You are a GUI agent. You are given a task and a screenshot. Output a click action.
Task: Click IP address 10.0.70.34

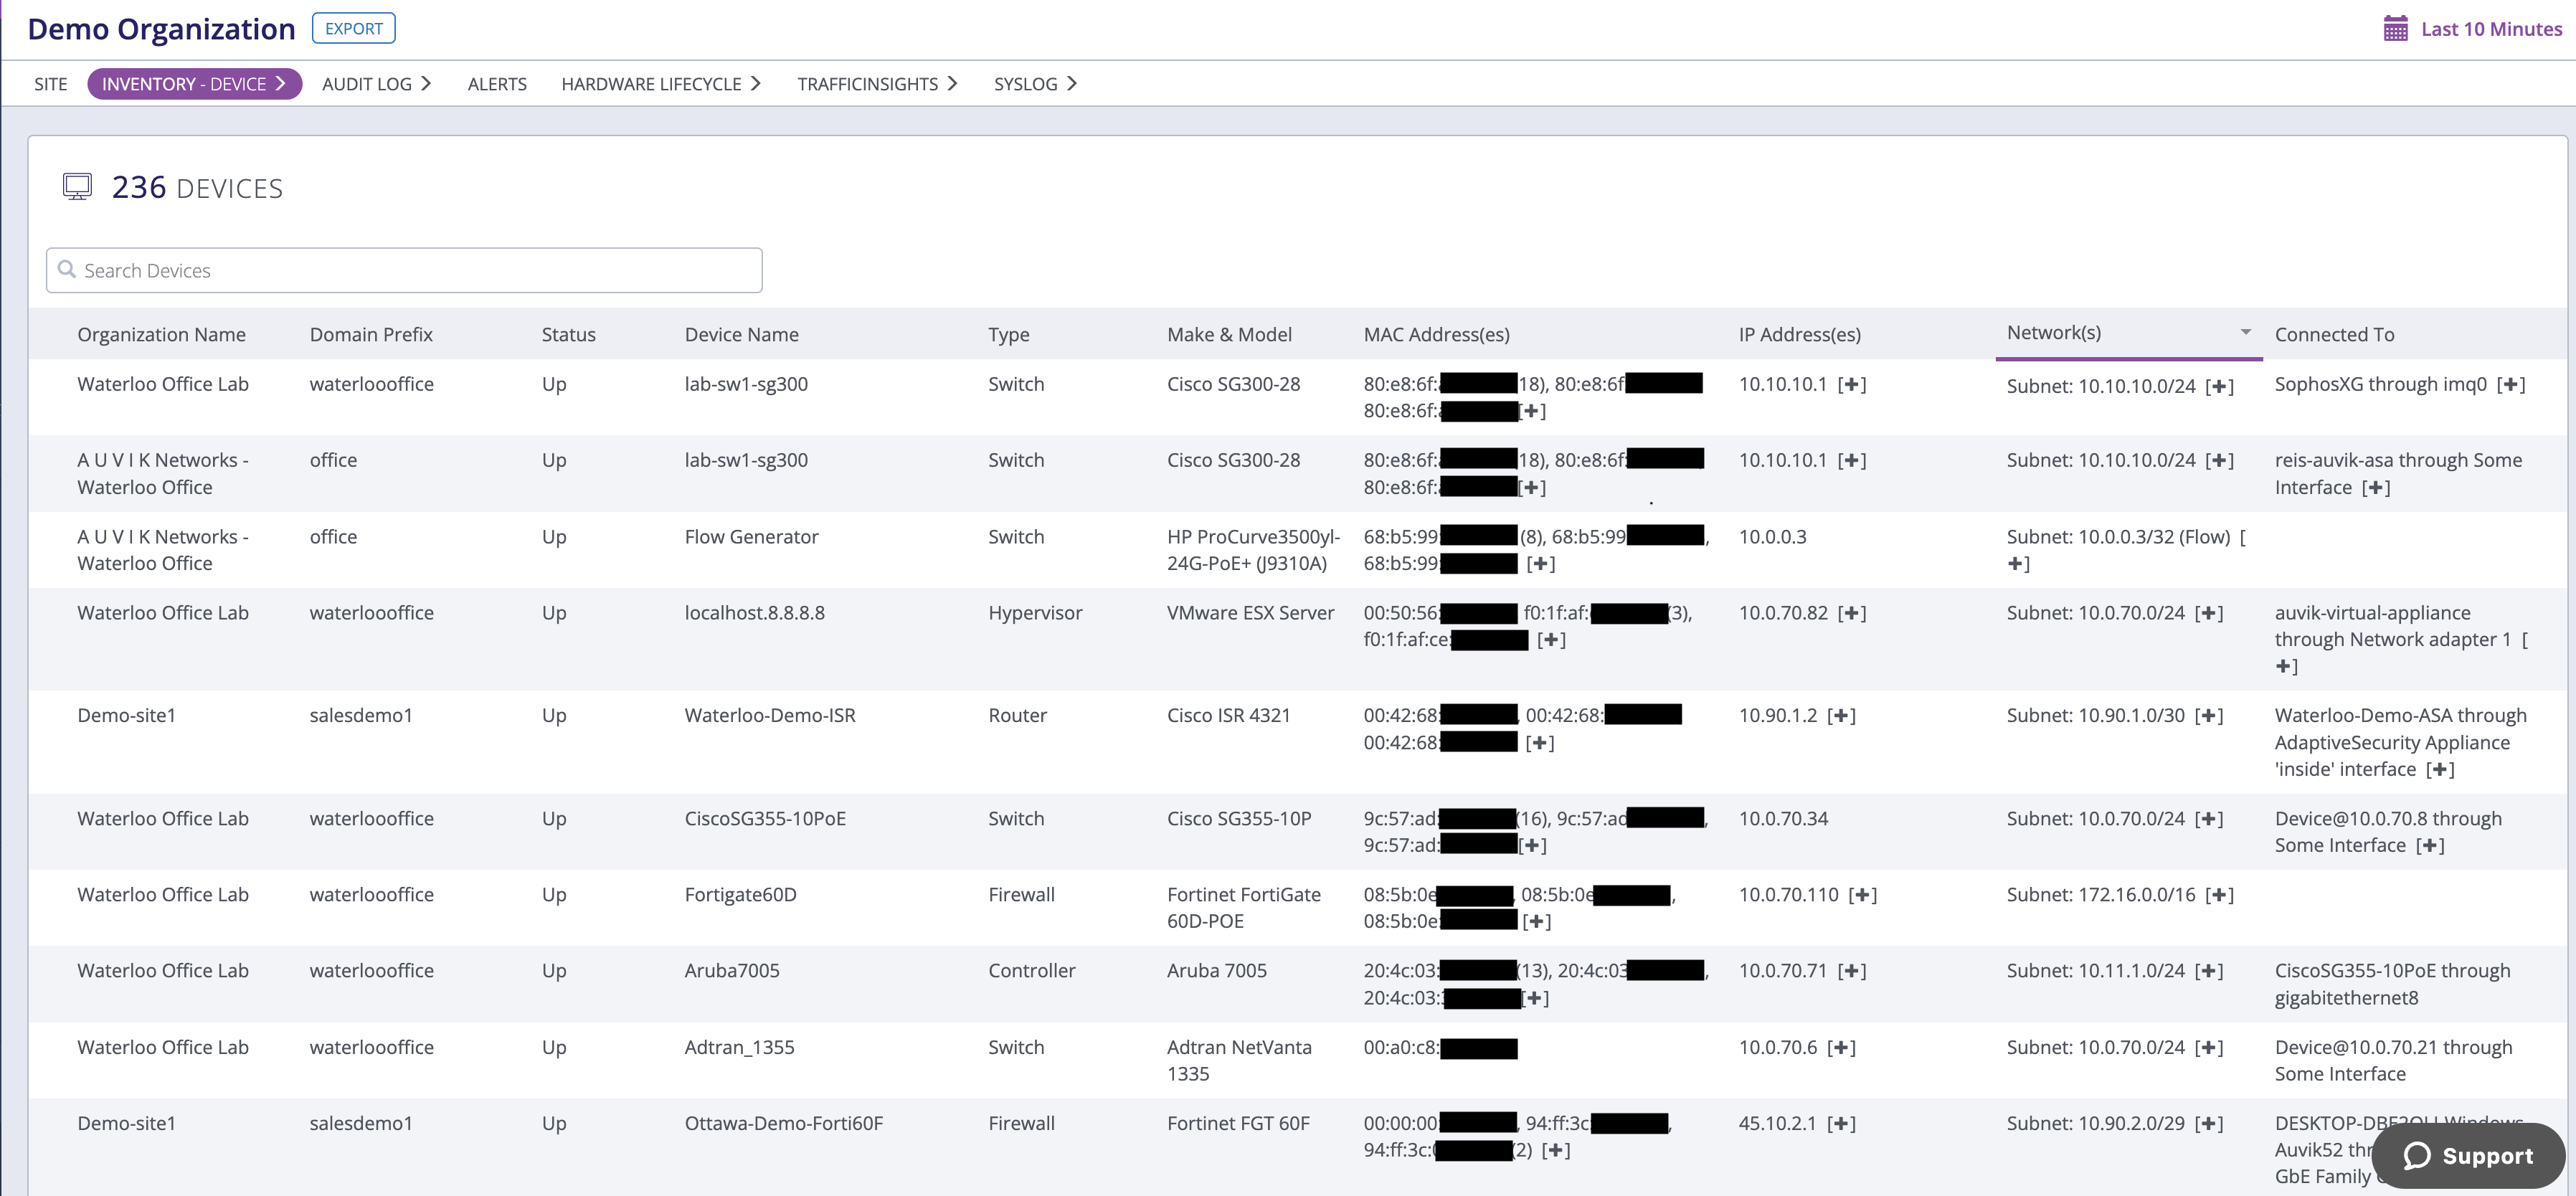1783,819
